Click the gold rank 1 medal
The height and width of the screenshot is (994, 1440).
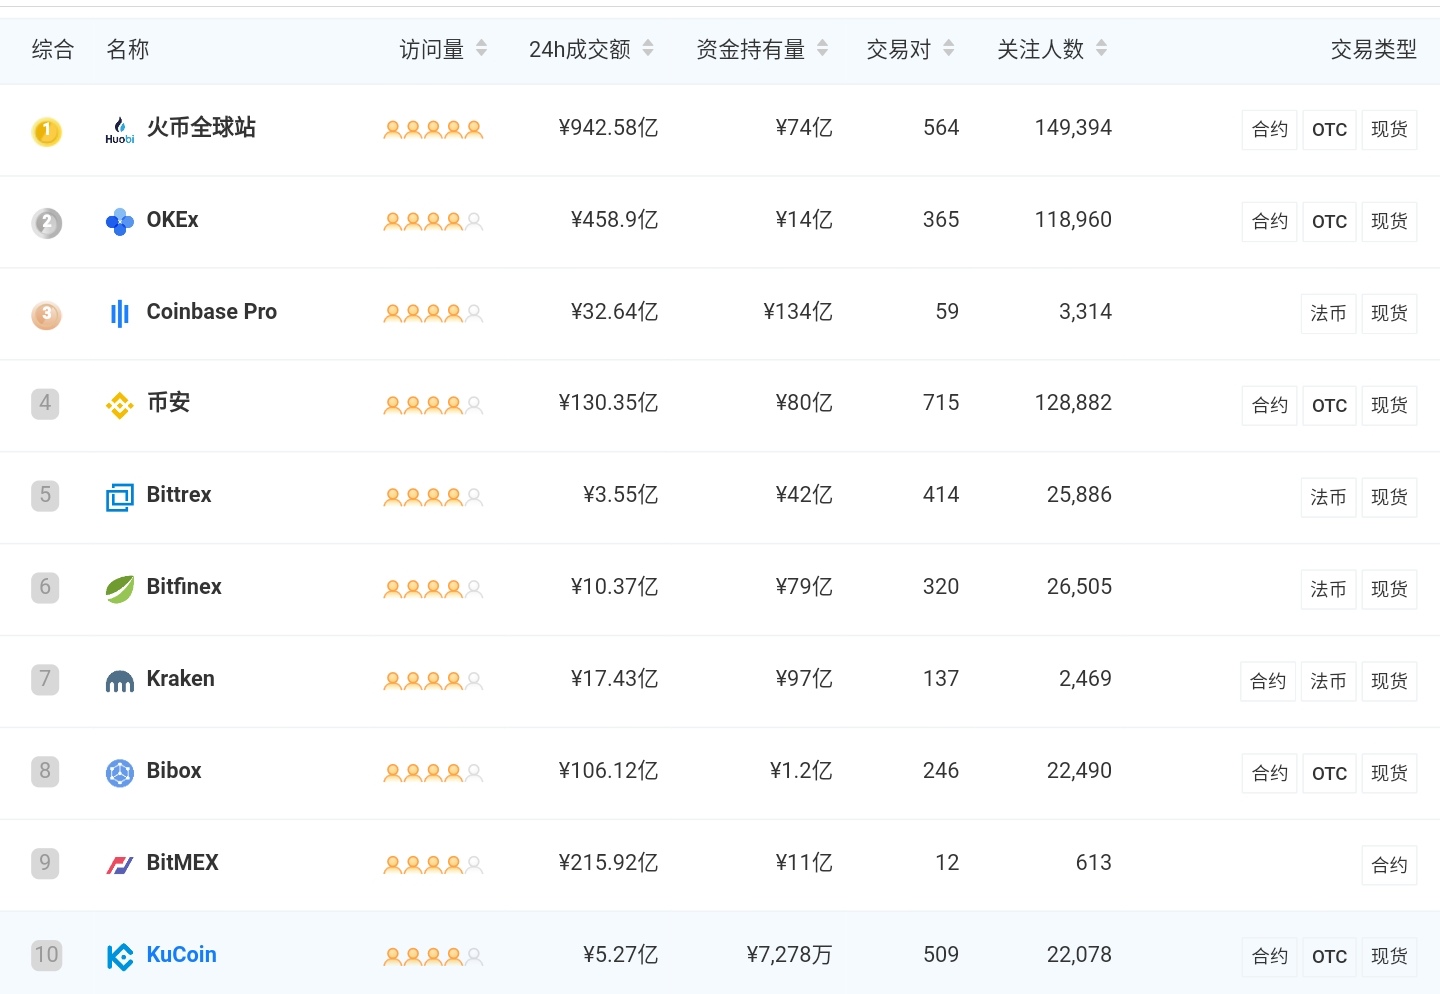tap(47, 131)
